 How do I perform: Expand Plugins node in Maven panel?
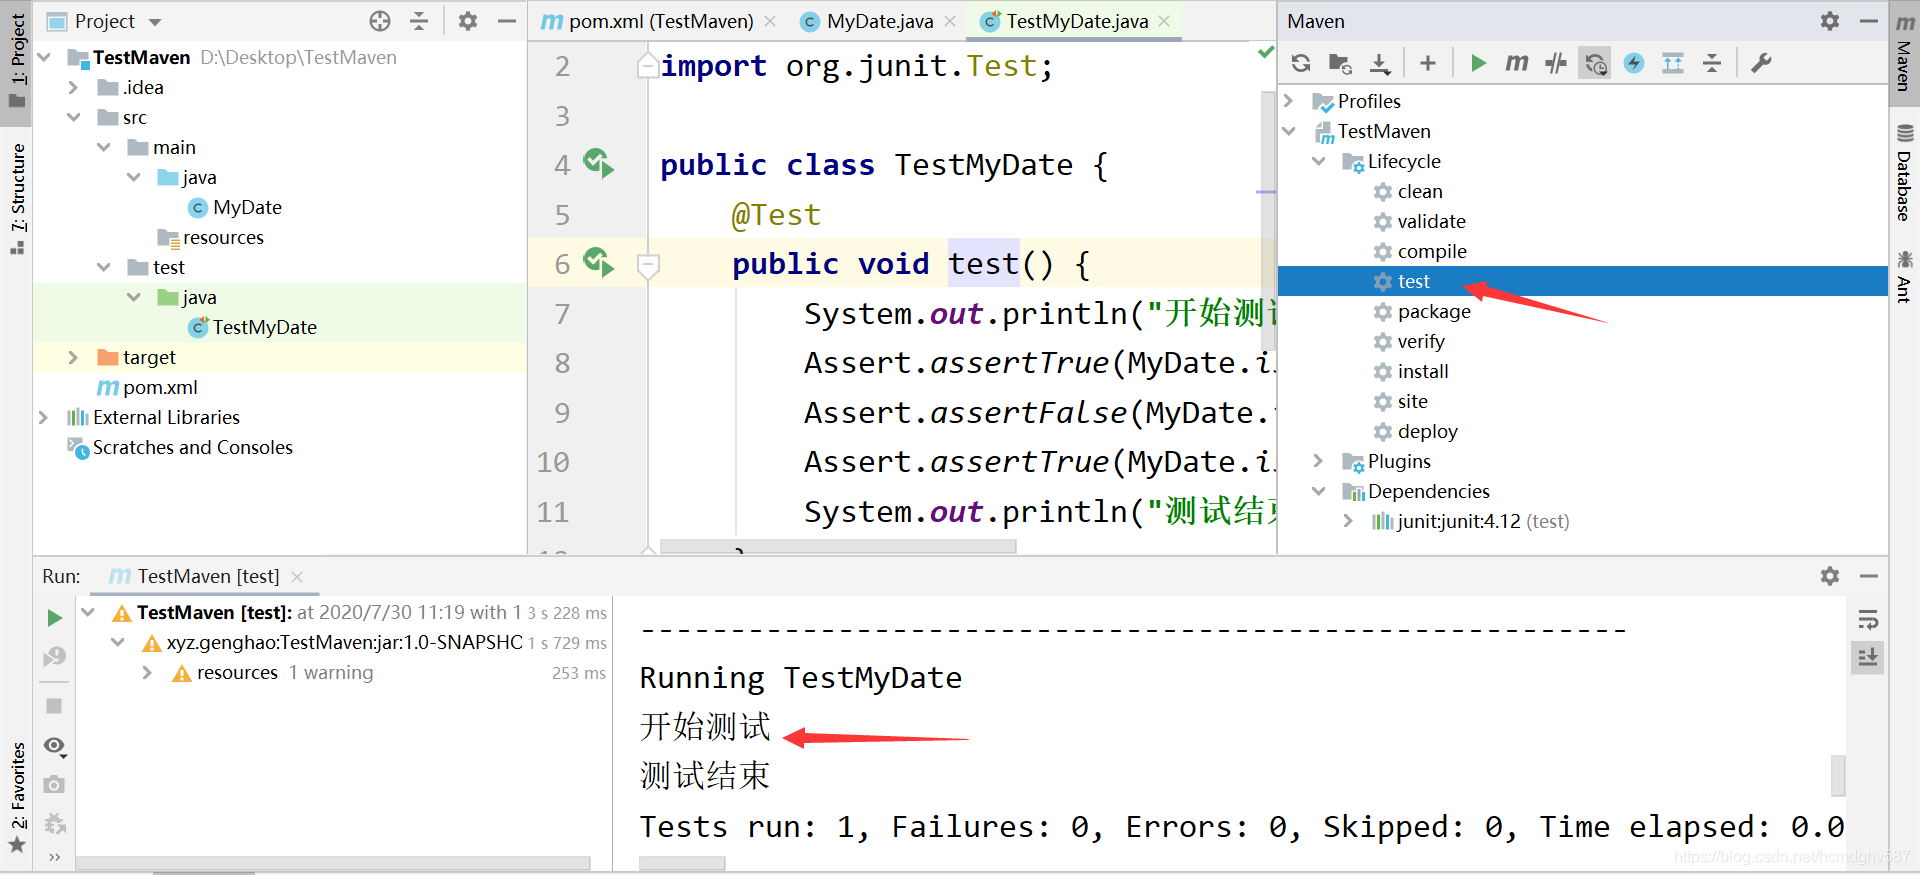pyautogui.click(x=1318, y=461)
